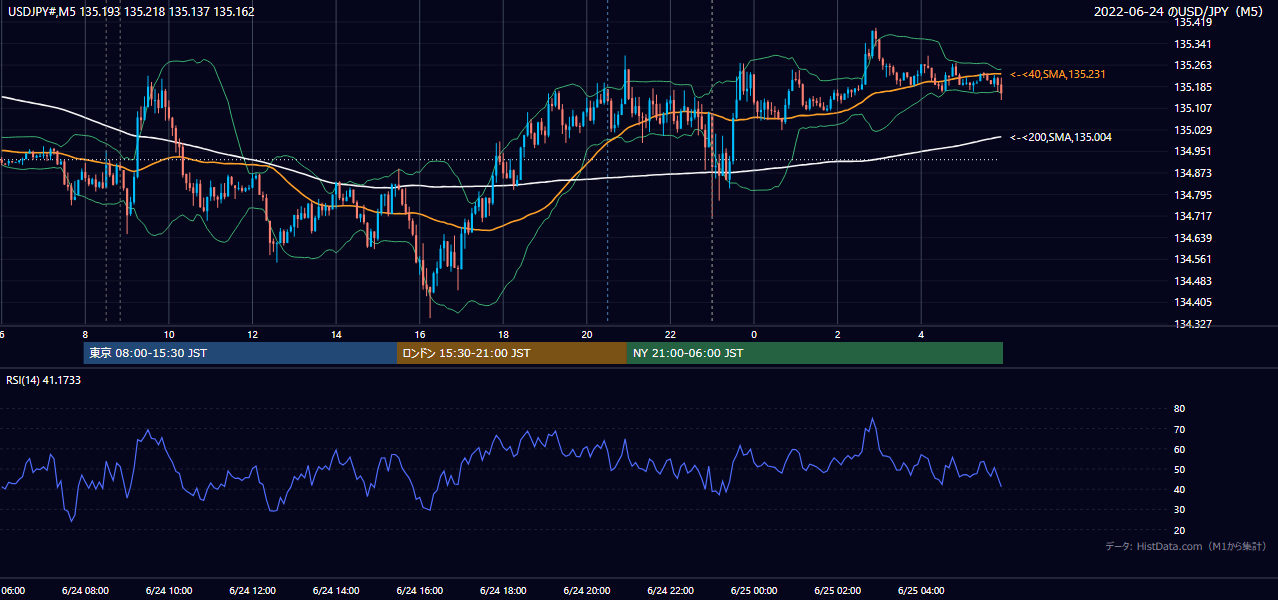
Task: Click the 6/24 20:00 date axis label
Action: pos(587,591)
